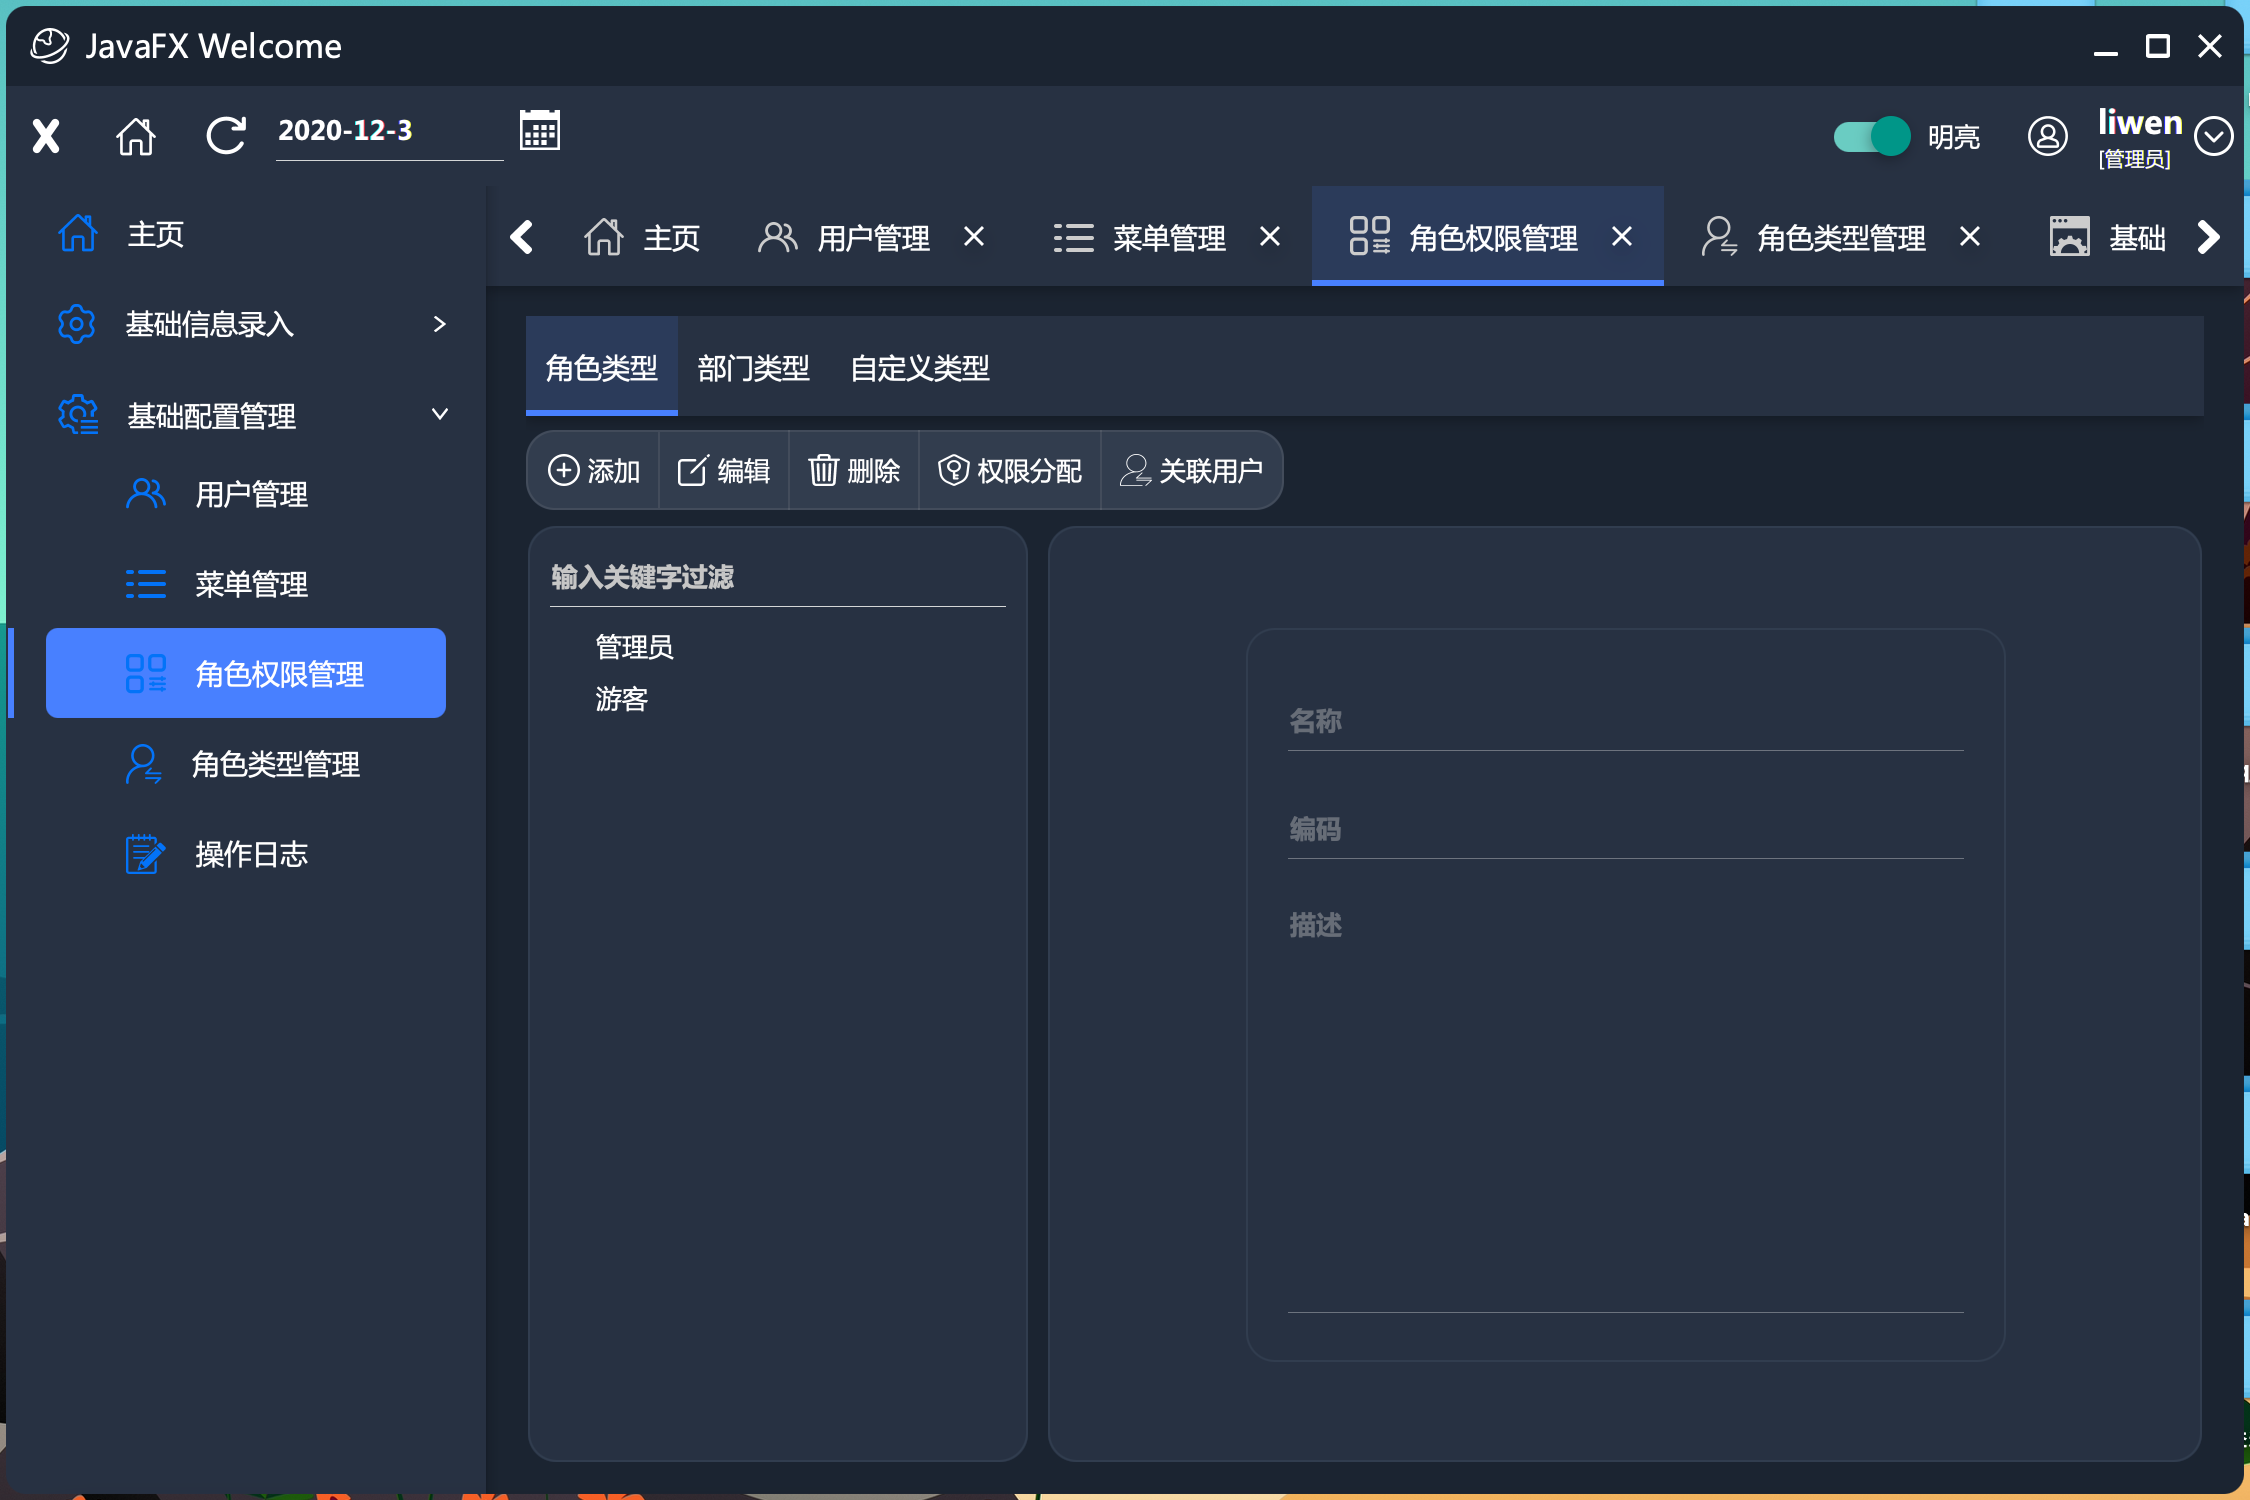
Task: Open the liwen user dropdown arrow
Action: pos(2213,136)
